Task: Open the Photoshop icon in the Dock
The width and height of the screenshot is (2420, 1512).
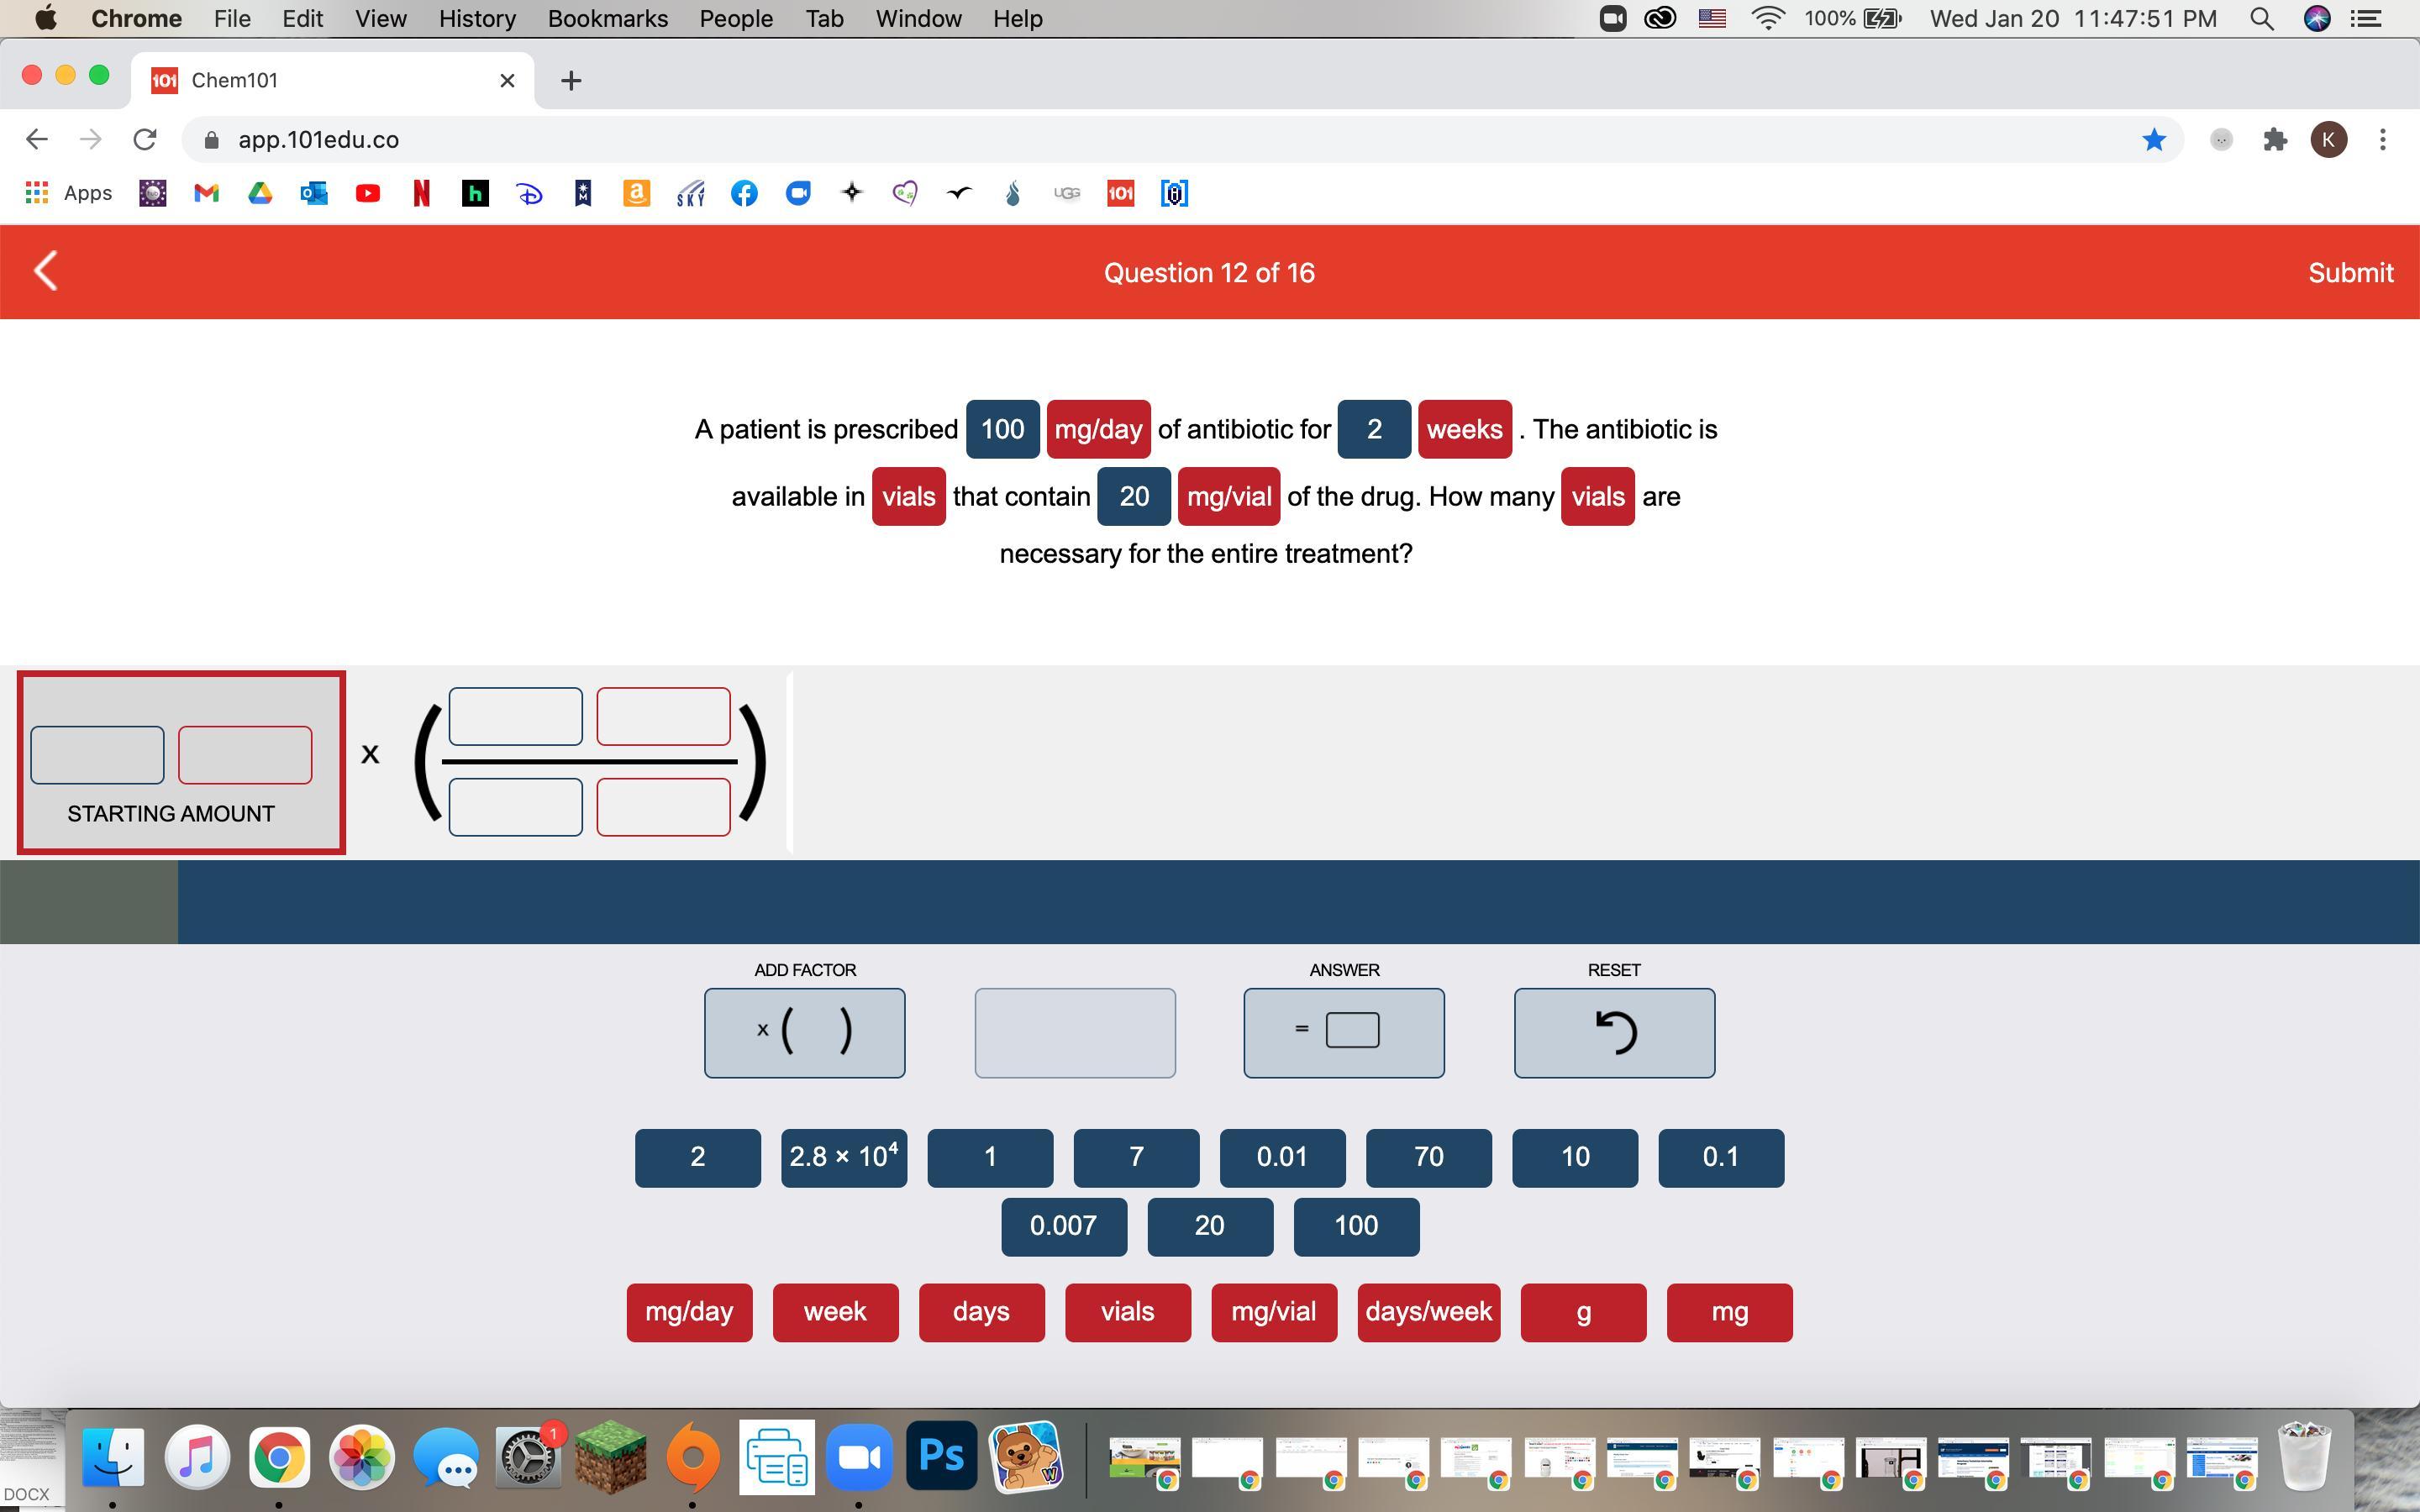Action: point(940,1456)
